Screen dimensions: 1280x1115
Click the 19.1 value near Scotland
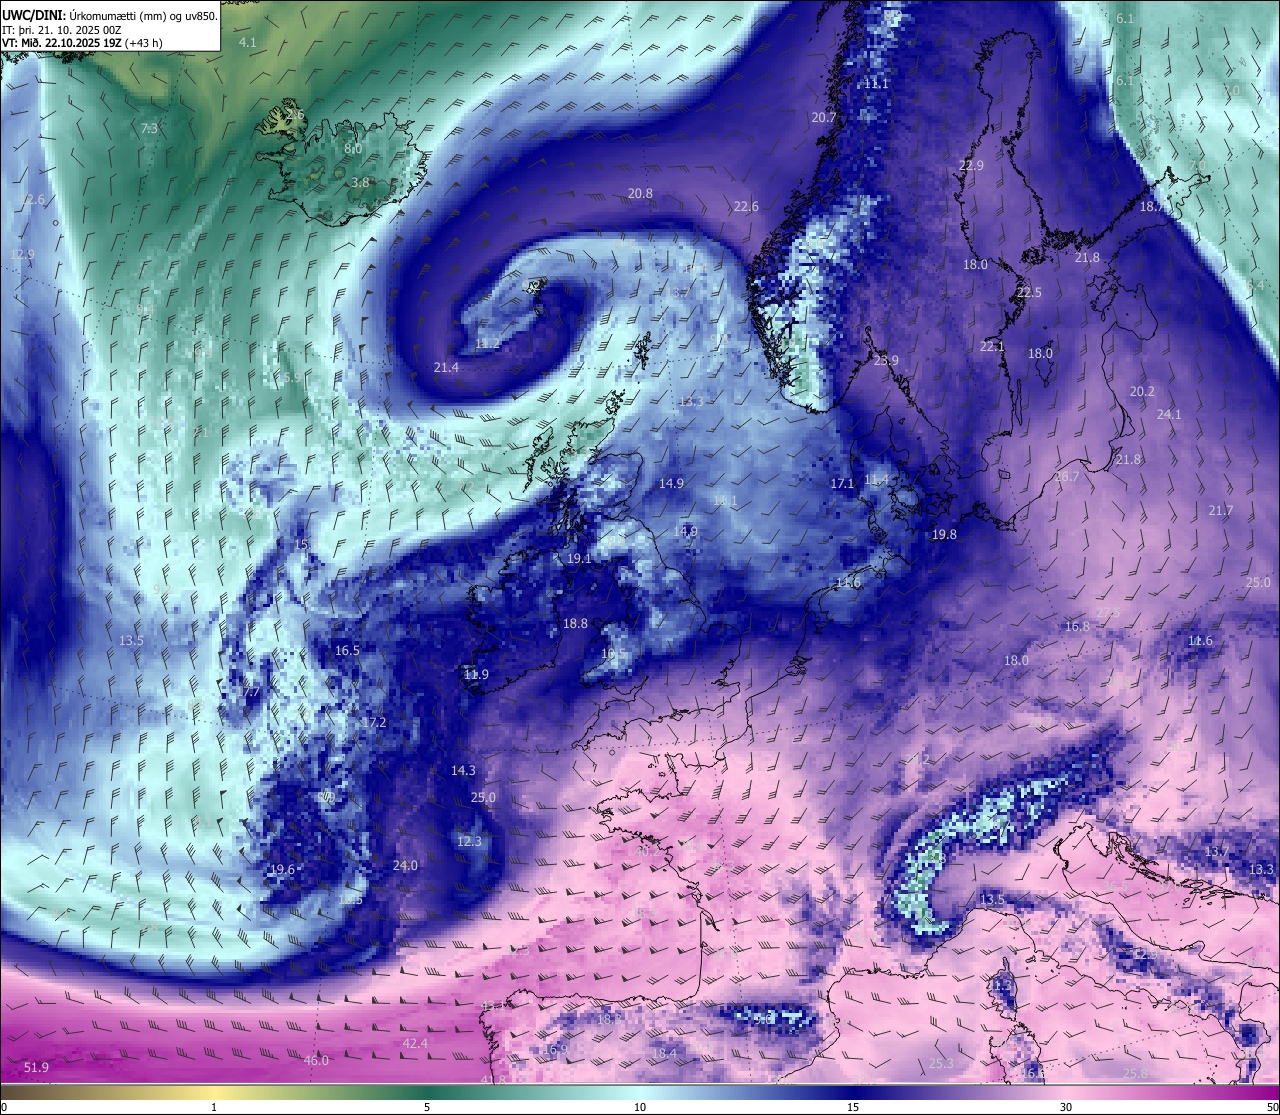pos(579,559)
